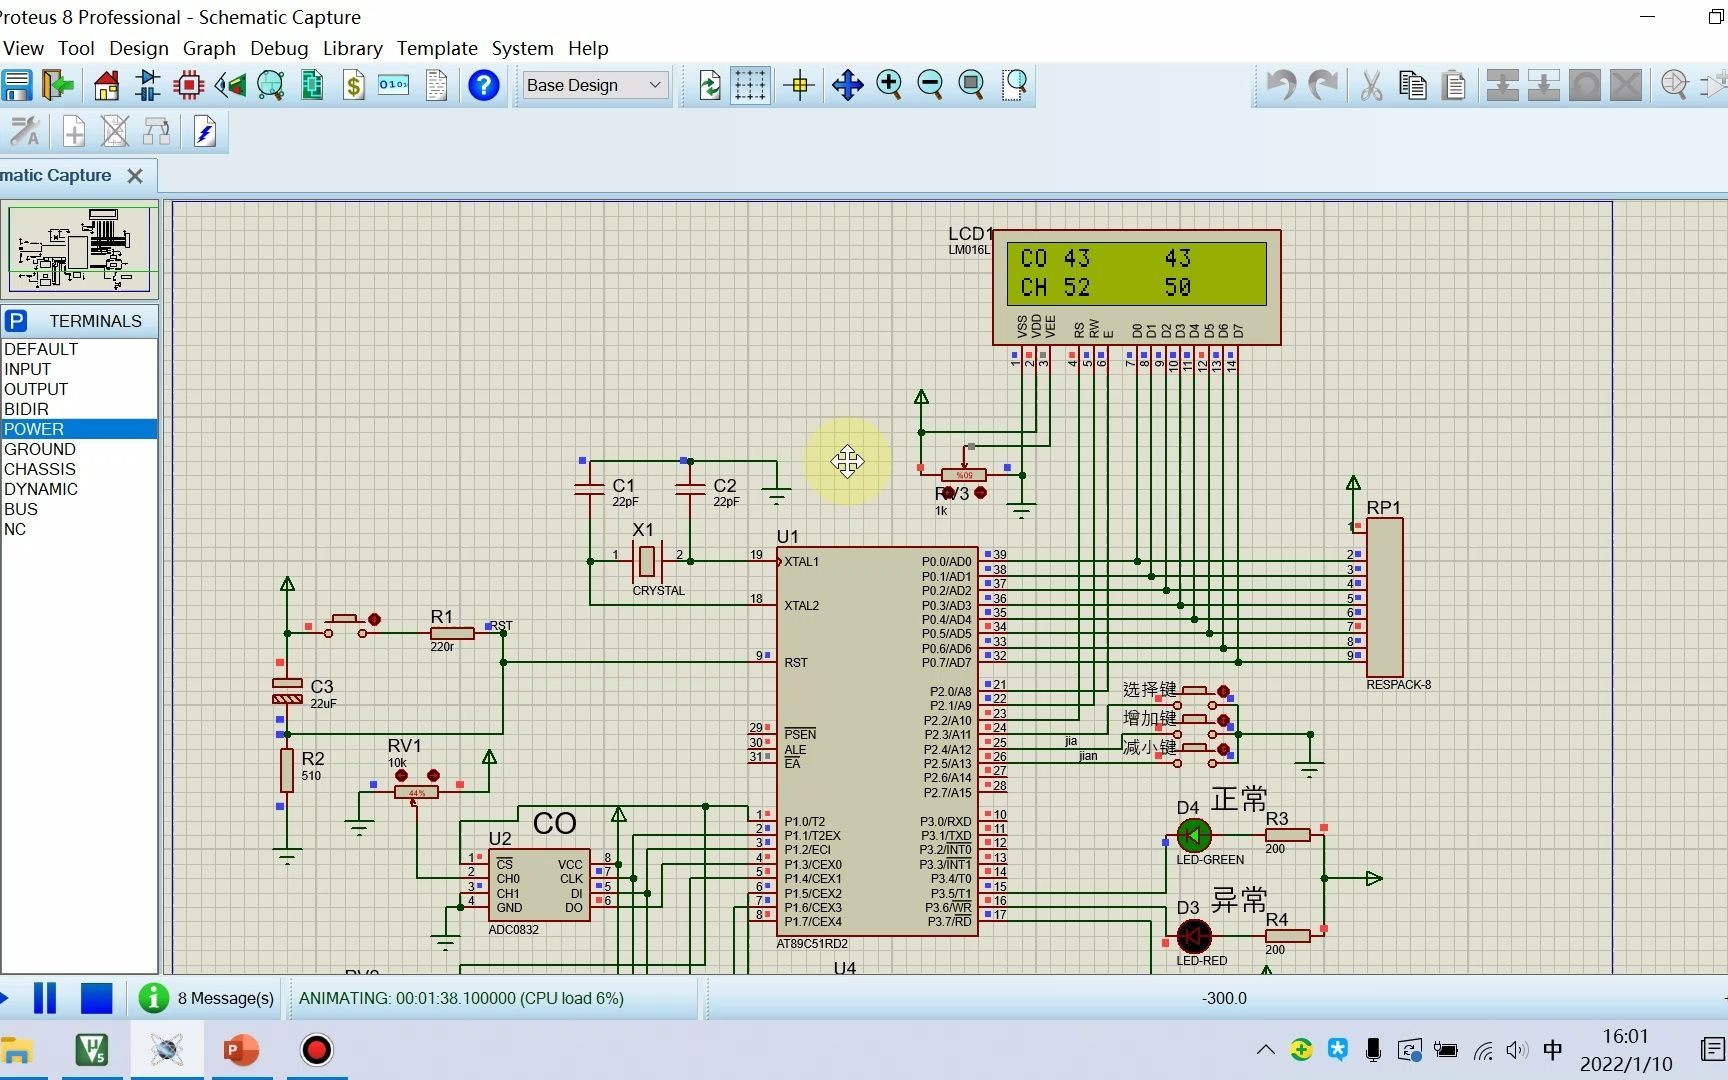
Task: Open the Source Code 0101 icon
Action: coord(394,85)
